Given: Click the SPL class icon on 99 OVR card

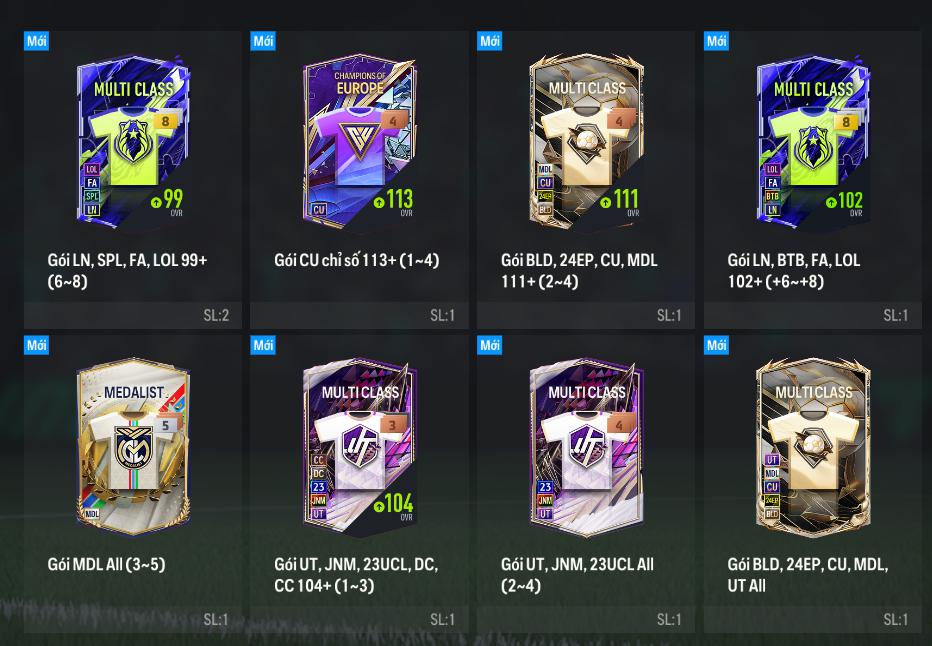Looking at the screenshot, I should (92, 196).
